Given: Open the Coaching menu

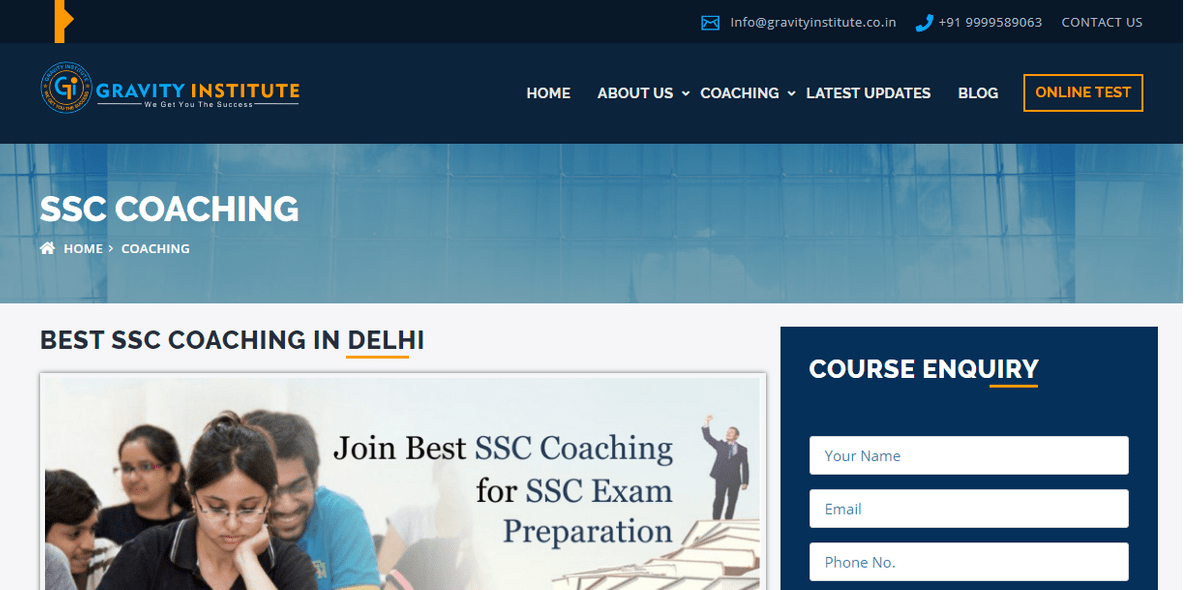Looking at the screenshot, I should click(739, 93).
